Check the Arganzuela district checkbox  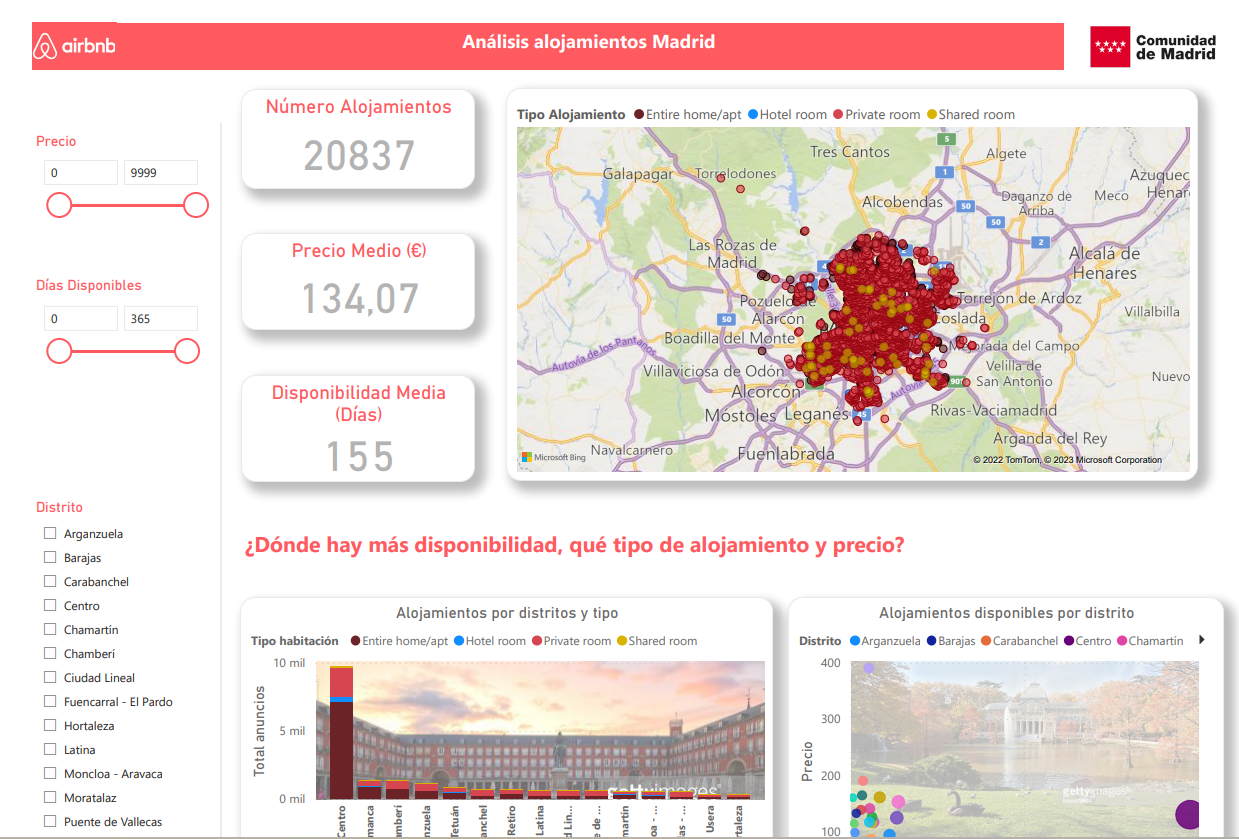(50, 534)
